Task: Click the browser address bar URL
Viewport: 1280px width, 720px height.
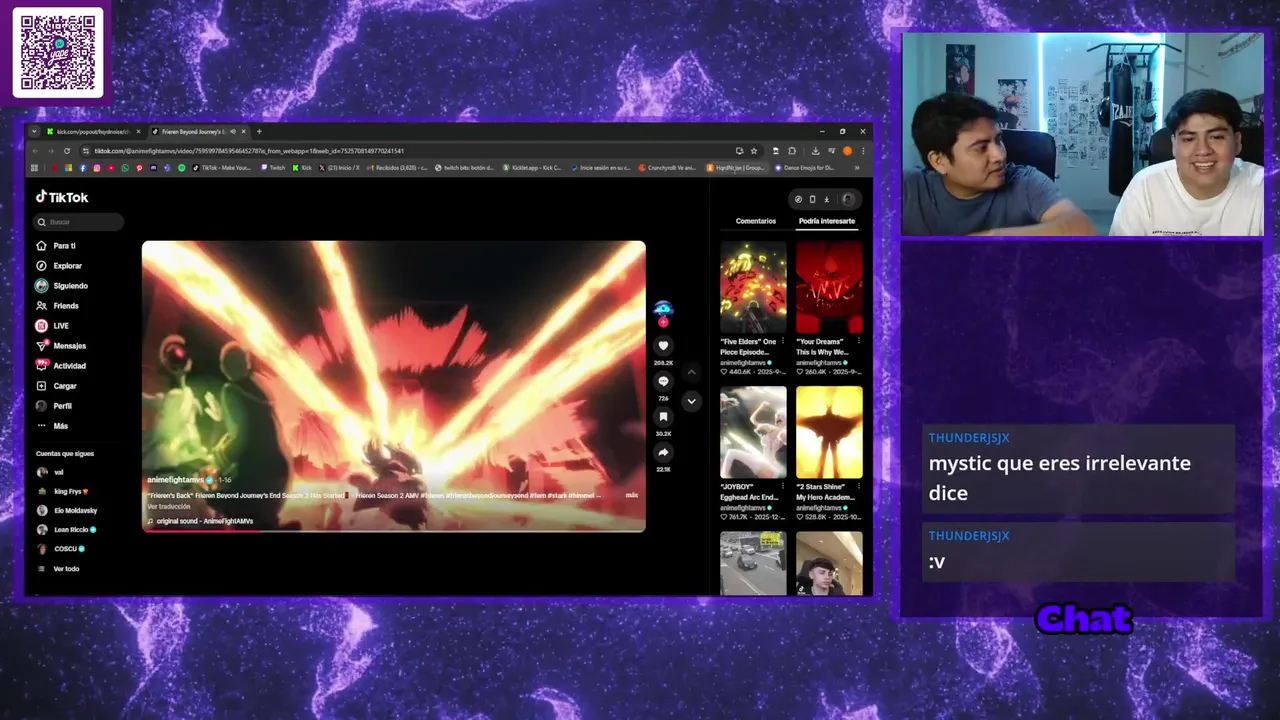Action: pyautogui.click(x=250, y=151)
